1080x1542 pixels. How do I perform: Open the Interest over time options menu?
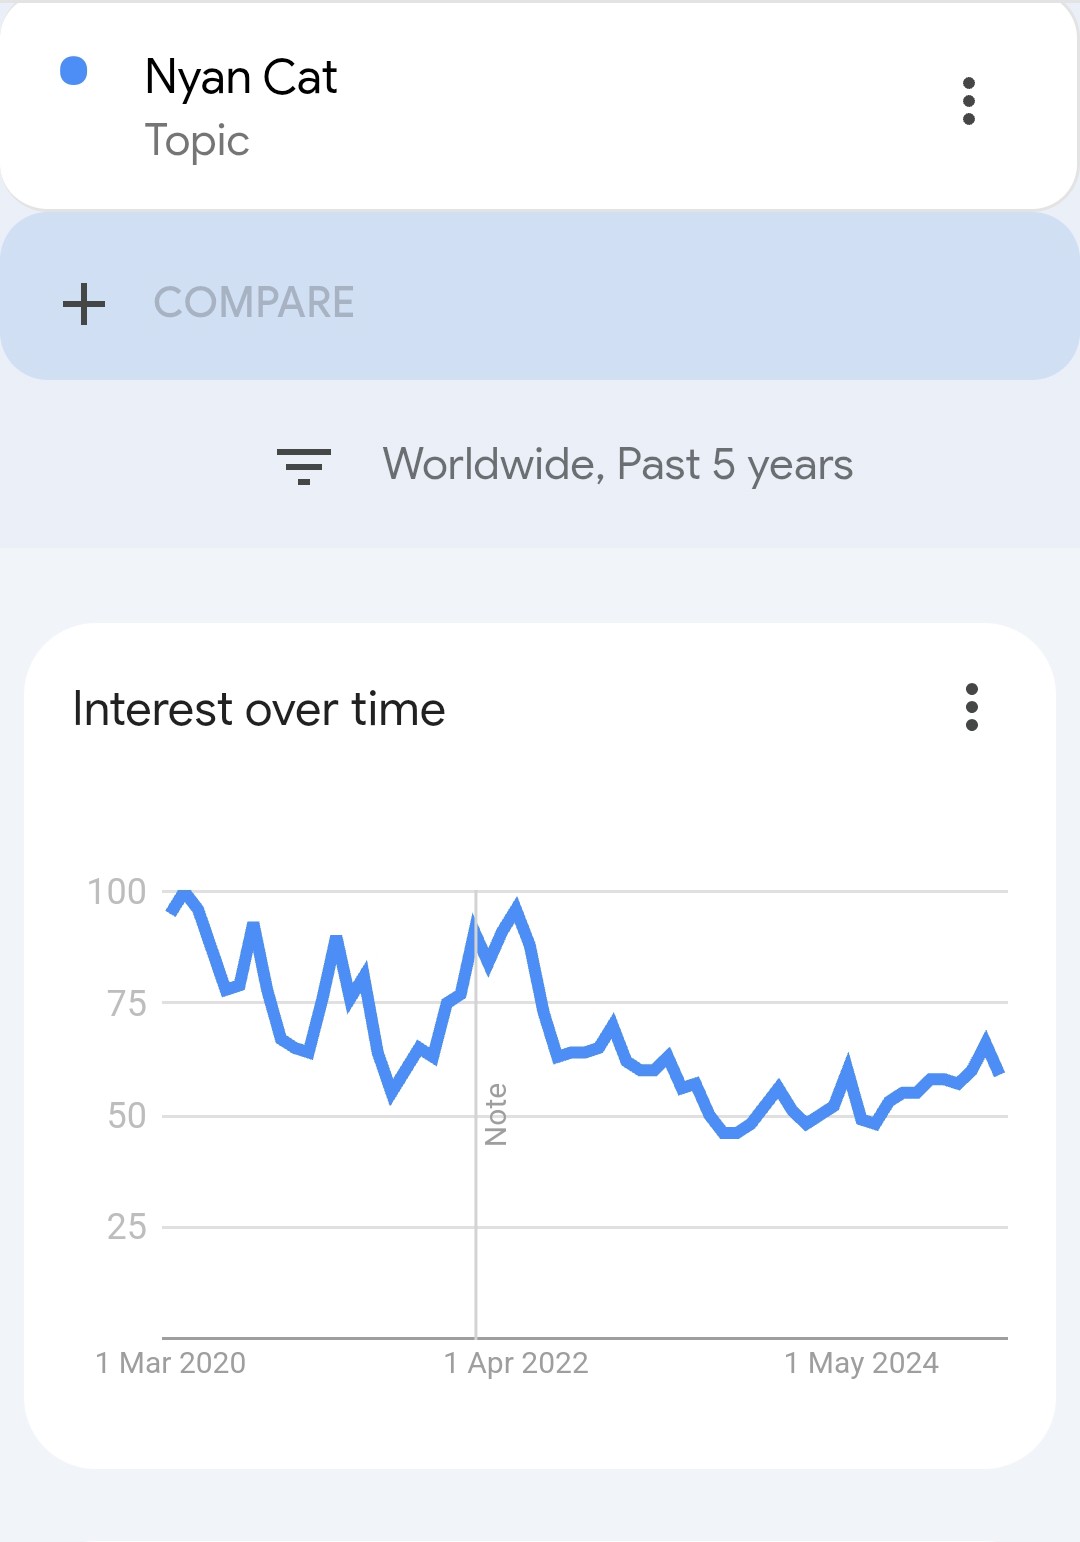point(971,707)
